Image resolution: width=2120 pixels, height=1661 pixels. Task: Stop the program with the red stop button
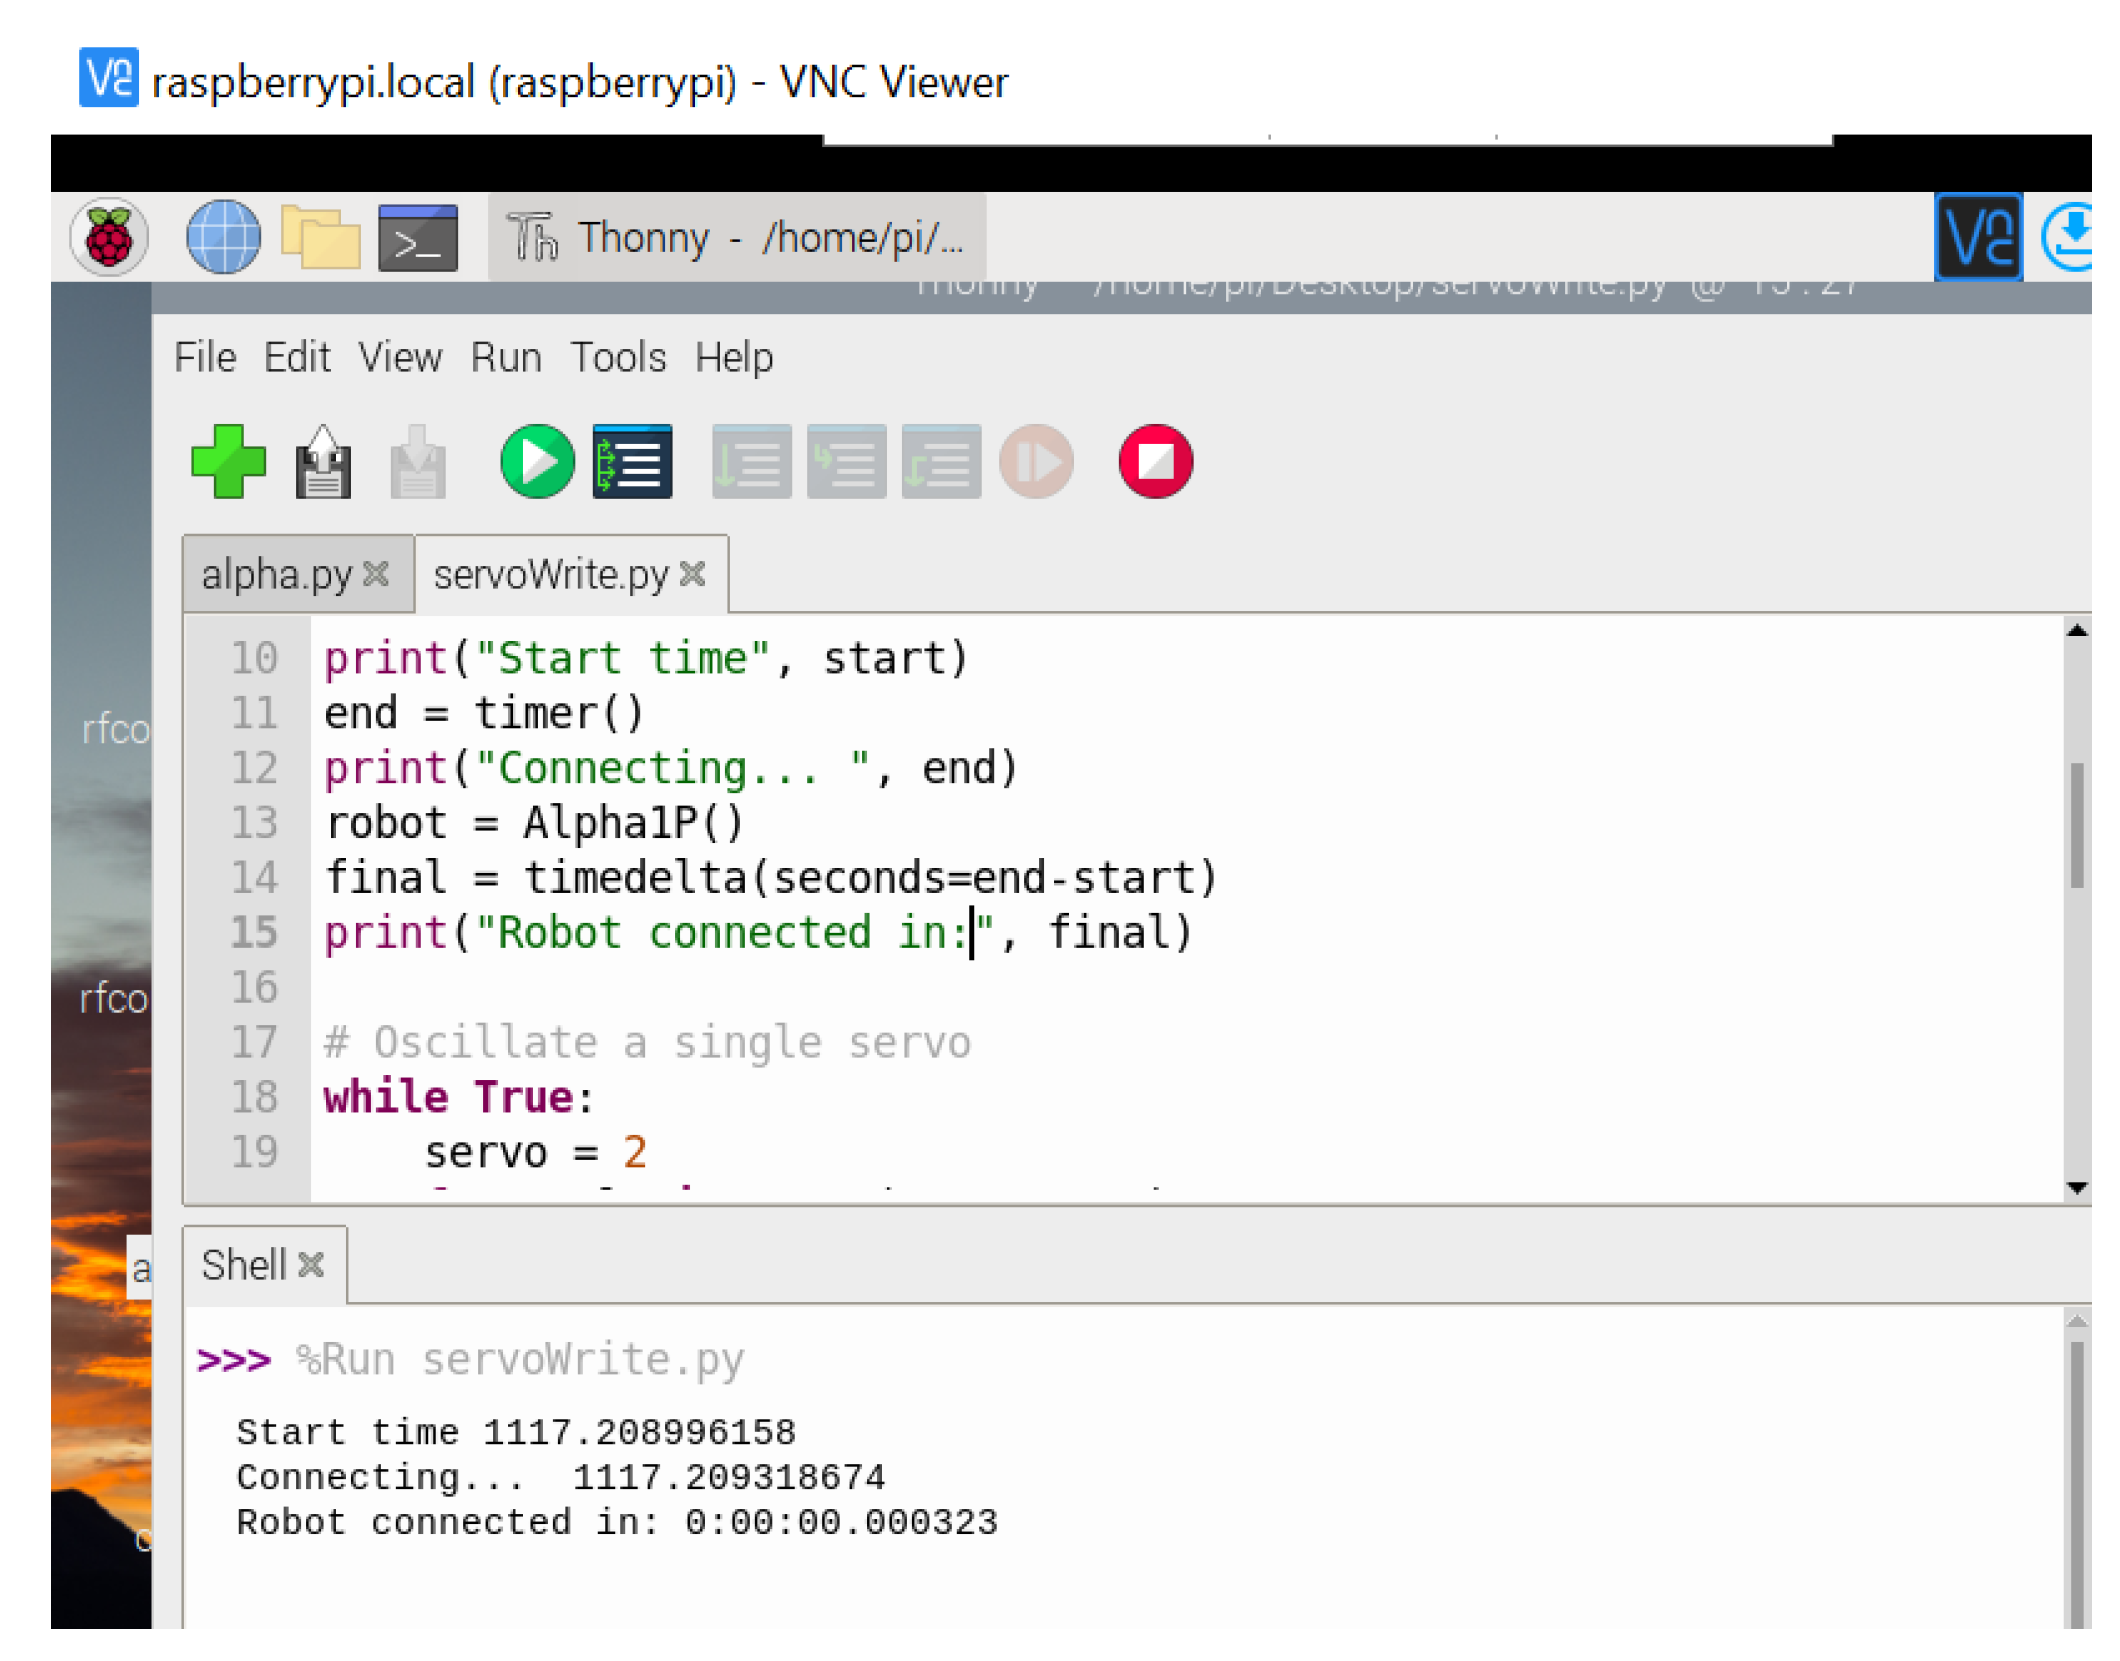1155,461
